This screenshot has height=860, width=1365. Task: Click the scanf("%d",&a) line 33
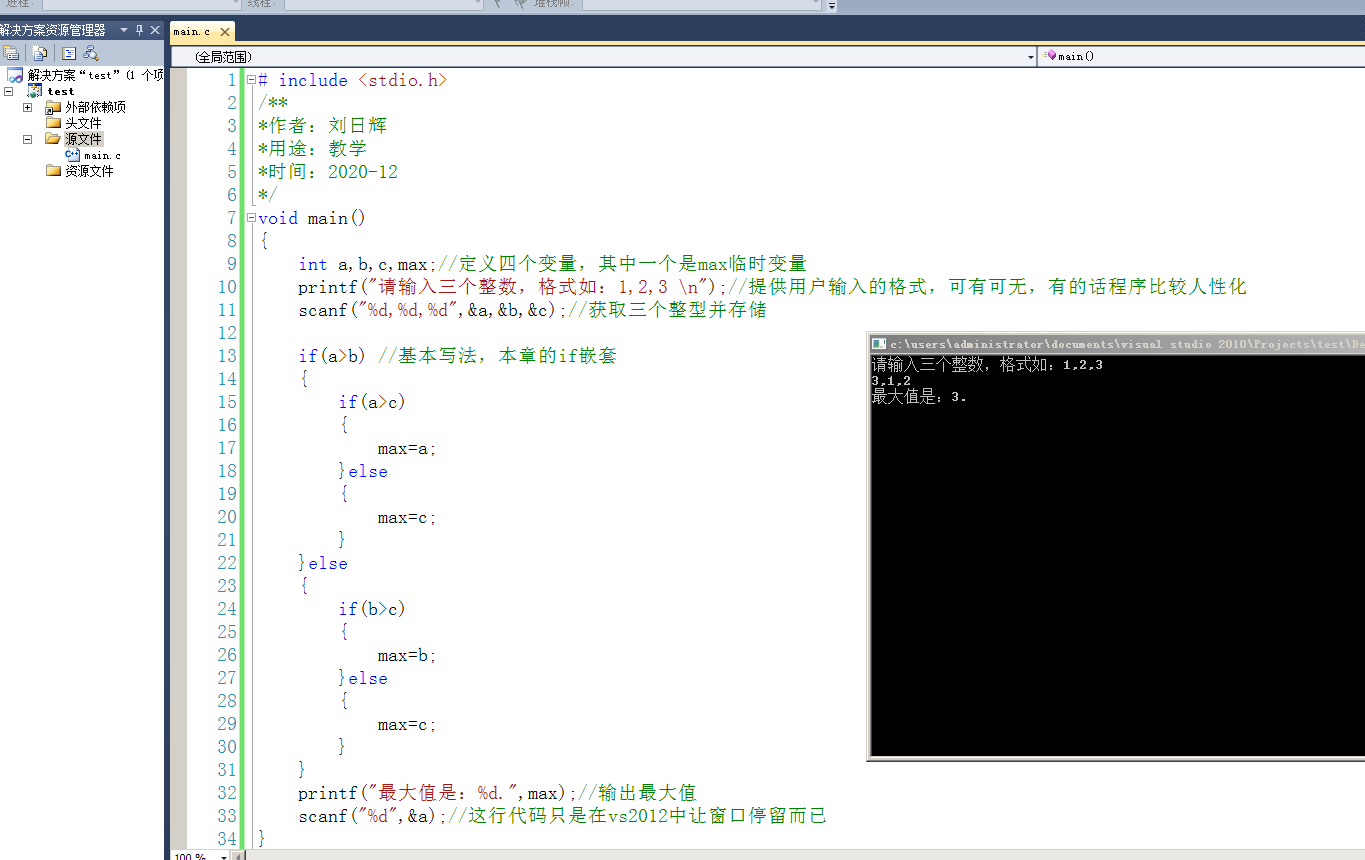pos(562,816)
